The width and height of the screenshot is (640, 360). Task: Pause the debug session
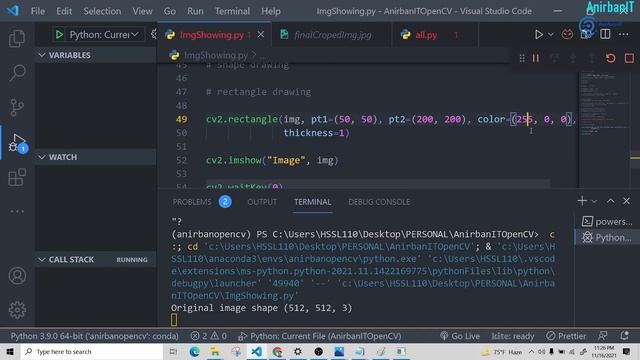(536, 58)
